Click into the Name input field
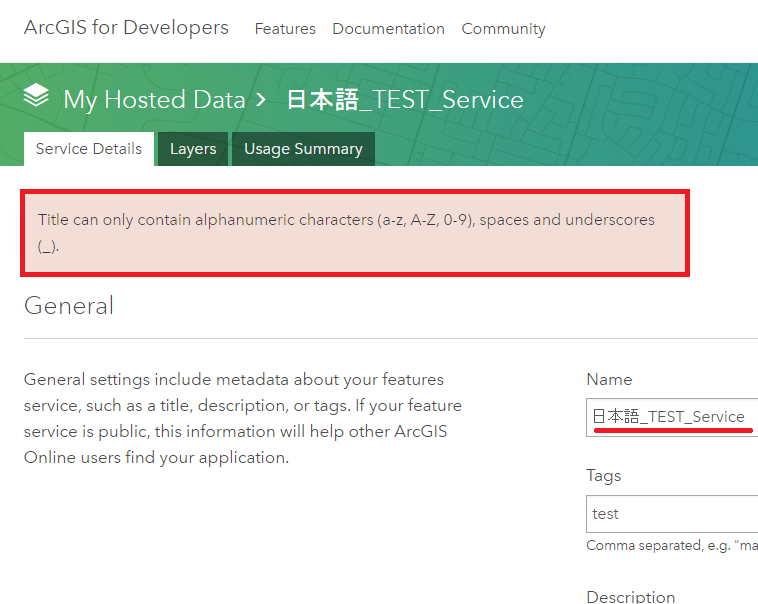 coord(672,417)
